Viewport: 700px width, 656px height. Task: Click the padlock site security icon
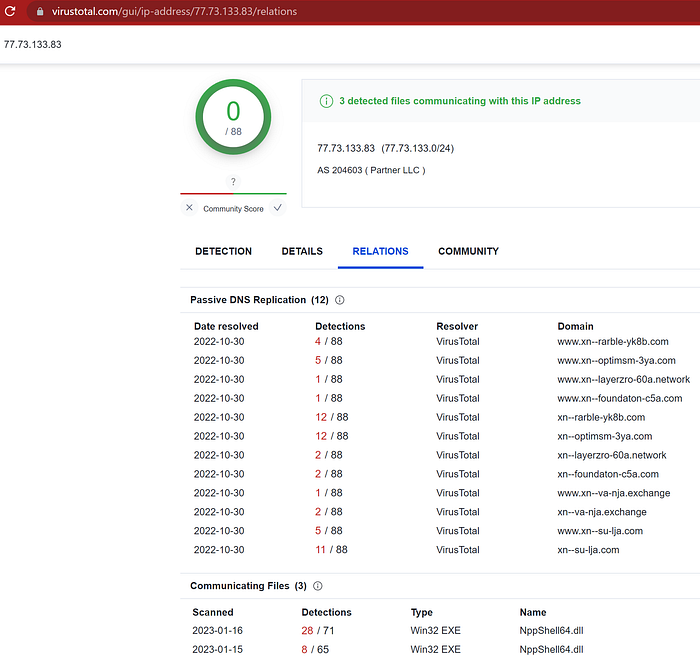pyautogui.click(x=40, y=12)
